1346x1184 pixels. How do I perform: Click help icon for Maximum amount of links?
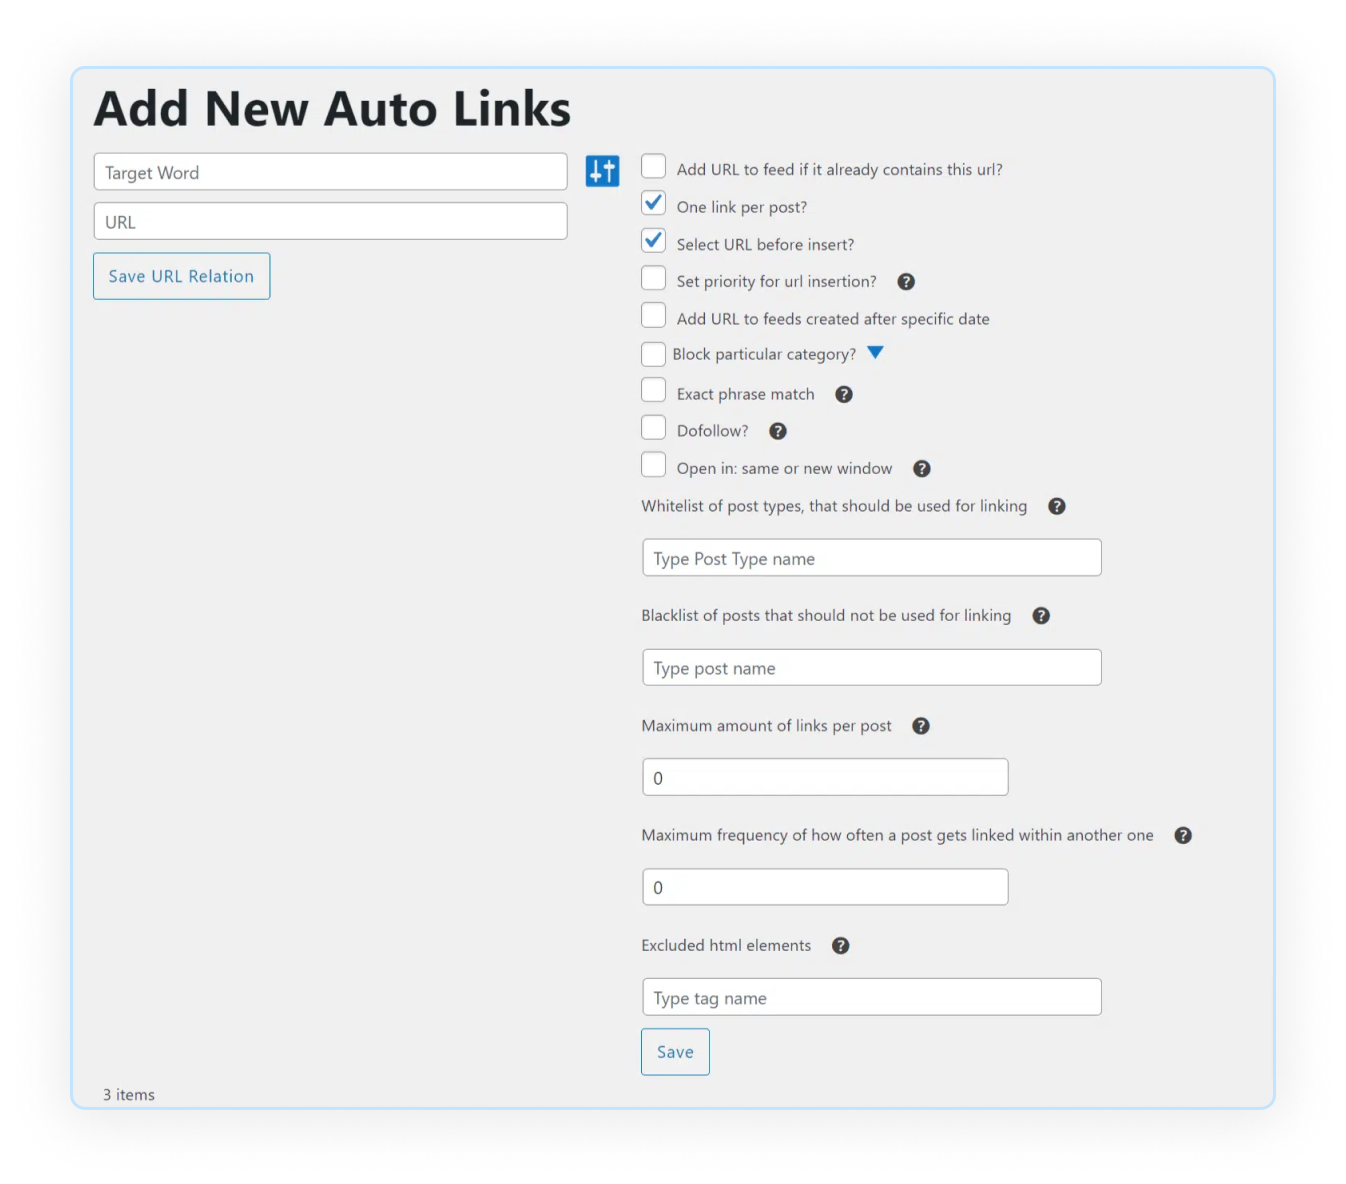point(921,726)
